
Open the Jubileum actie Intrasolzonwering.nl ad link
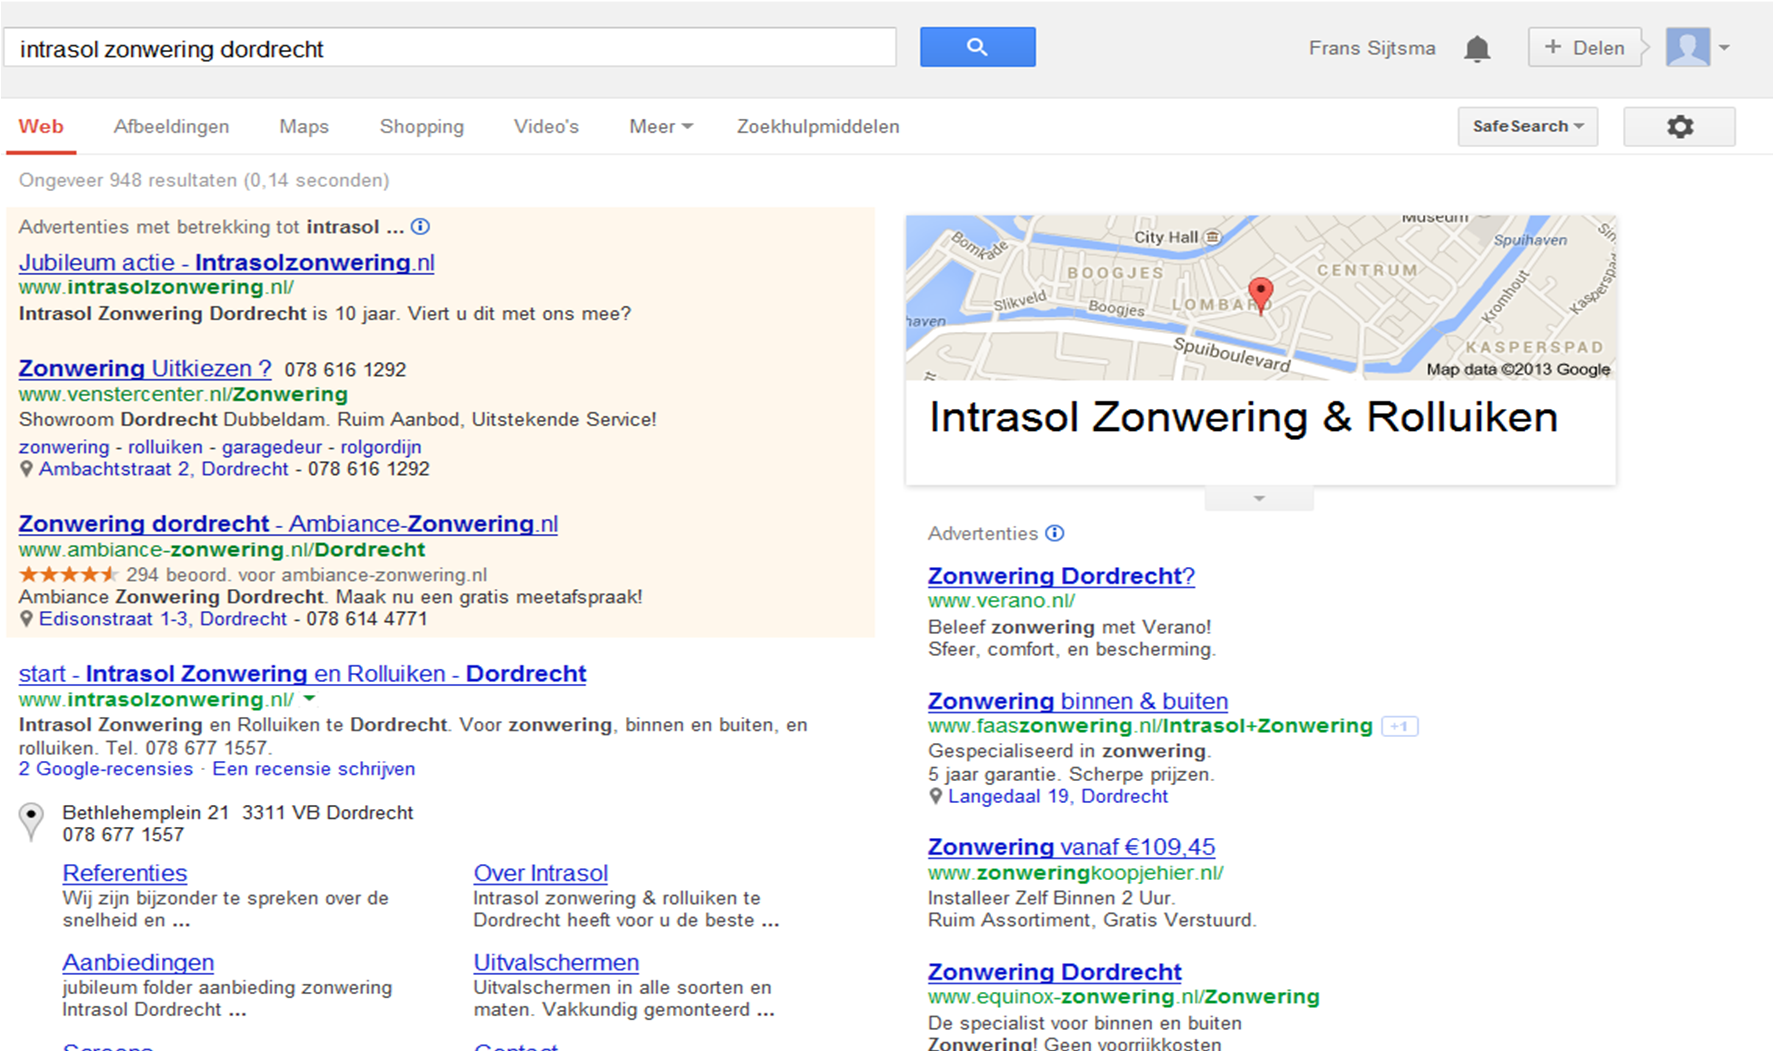(226, 263)
